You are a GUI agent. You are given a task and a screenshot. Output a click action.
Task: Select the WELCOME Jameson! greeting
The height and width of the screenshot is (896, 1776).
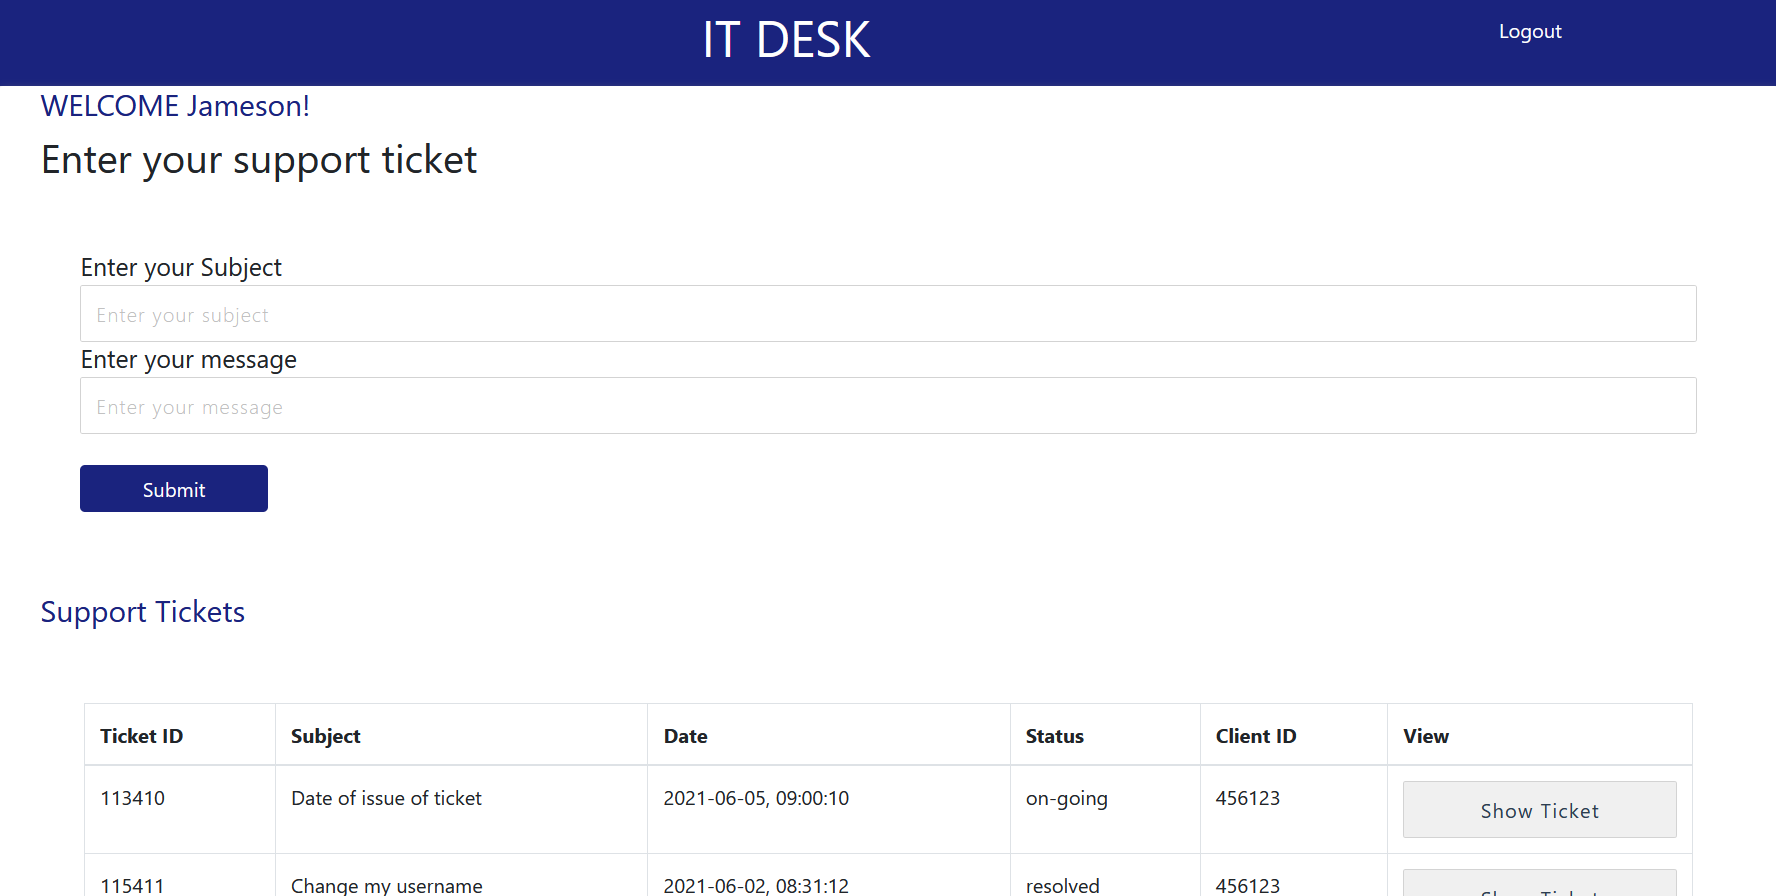(175, 106)
